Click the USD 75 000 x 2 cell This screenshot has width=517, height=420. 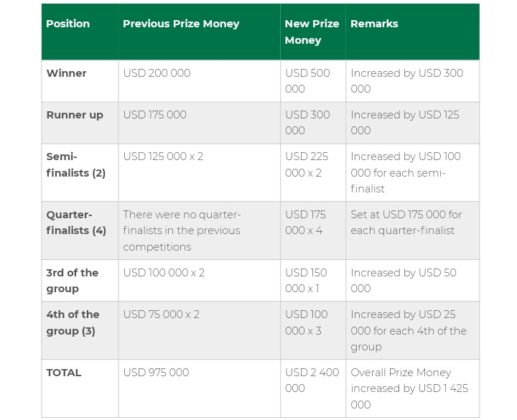point(161,314)
